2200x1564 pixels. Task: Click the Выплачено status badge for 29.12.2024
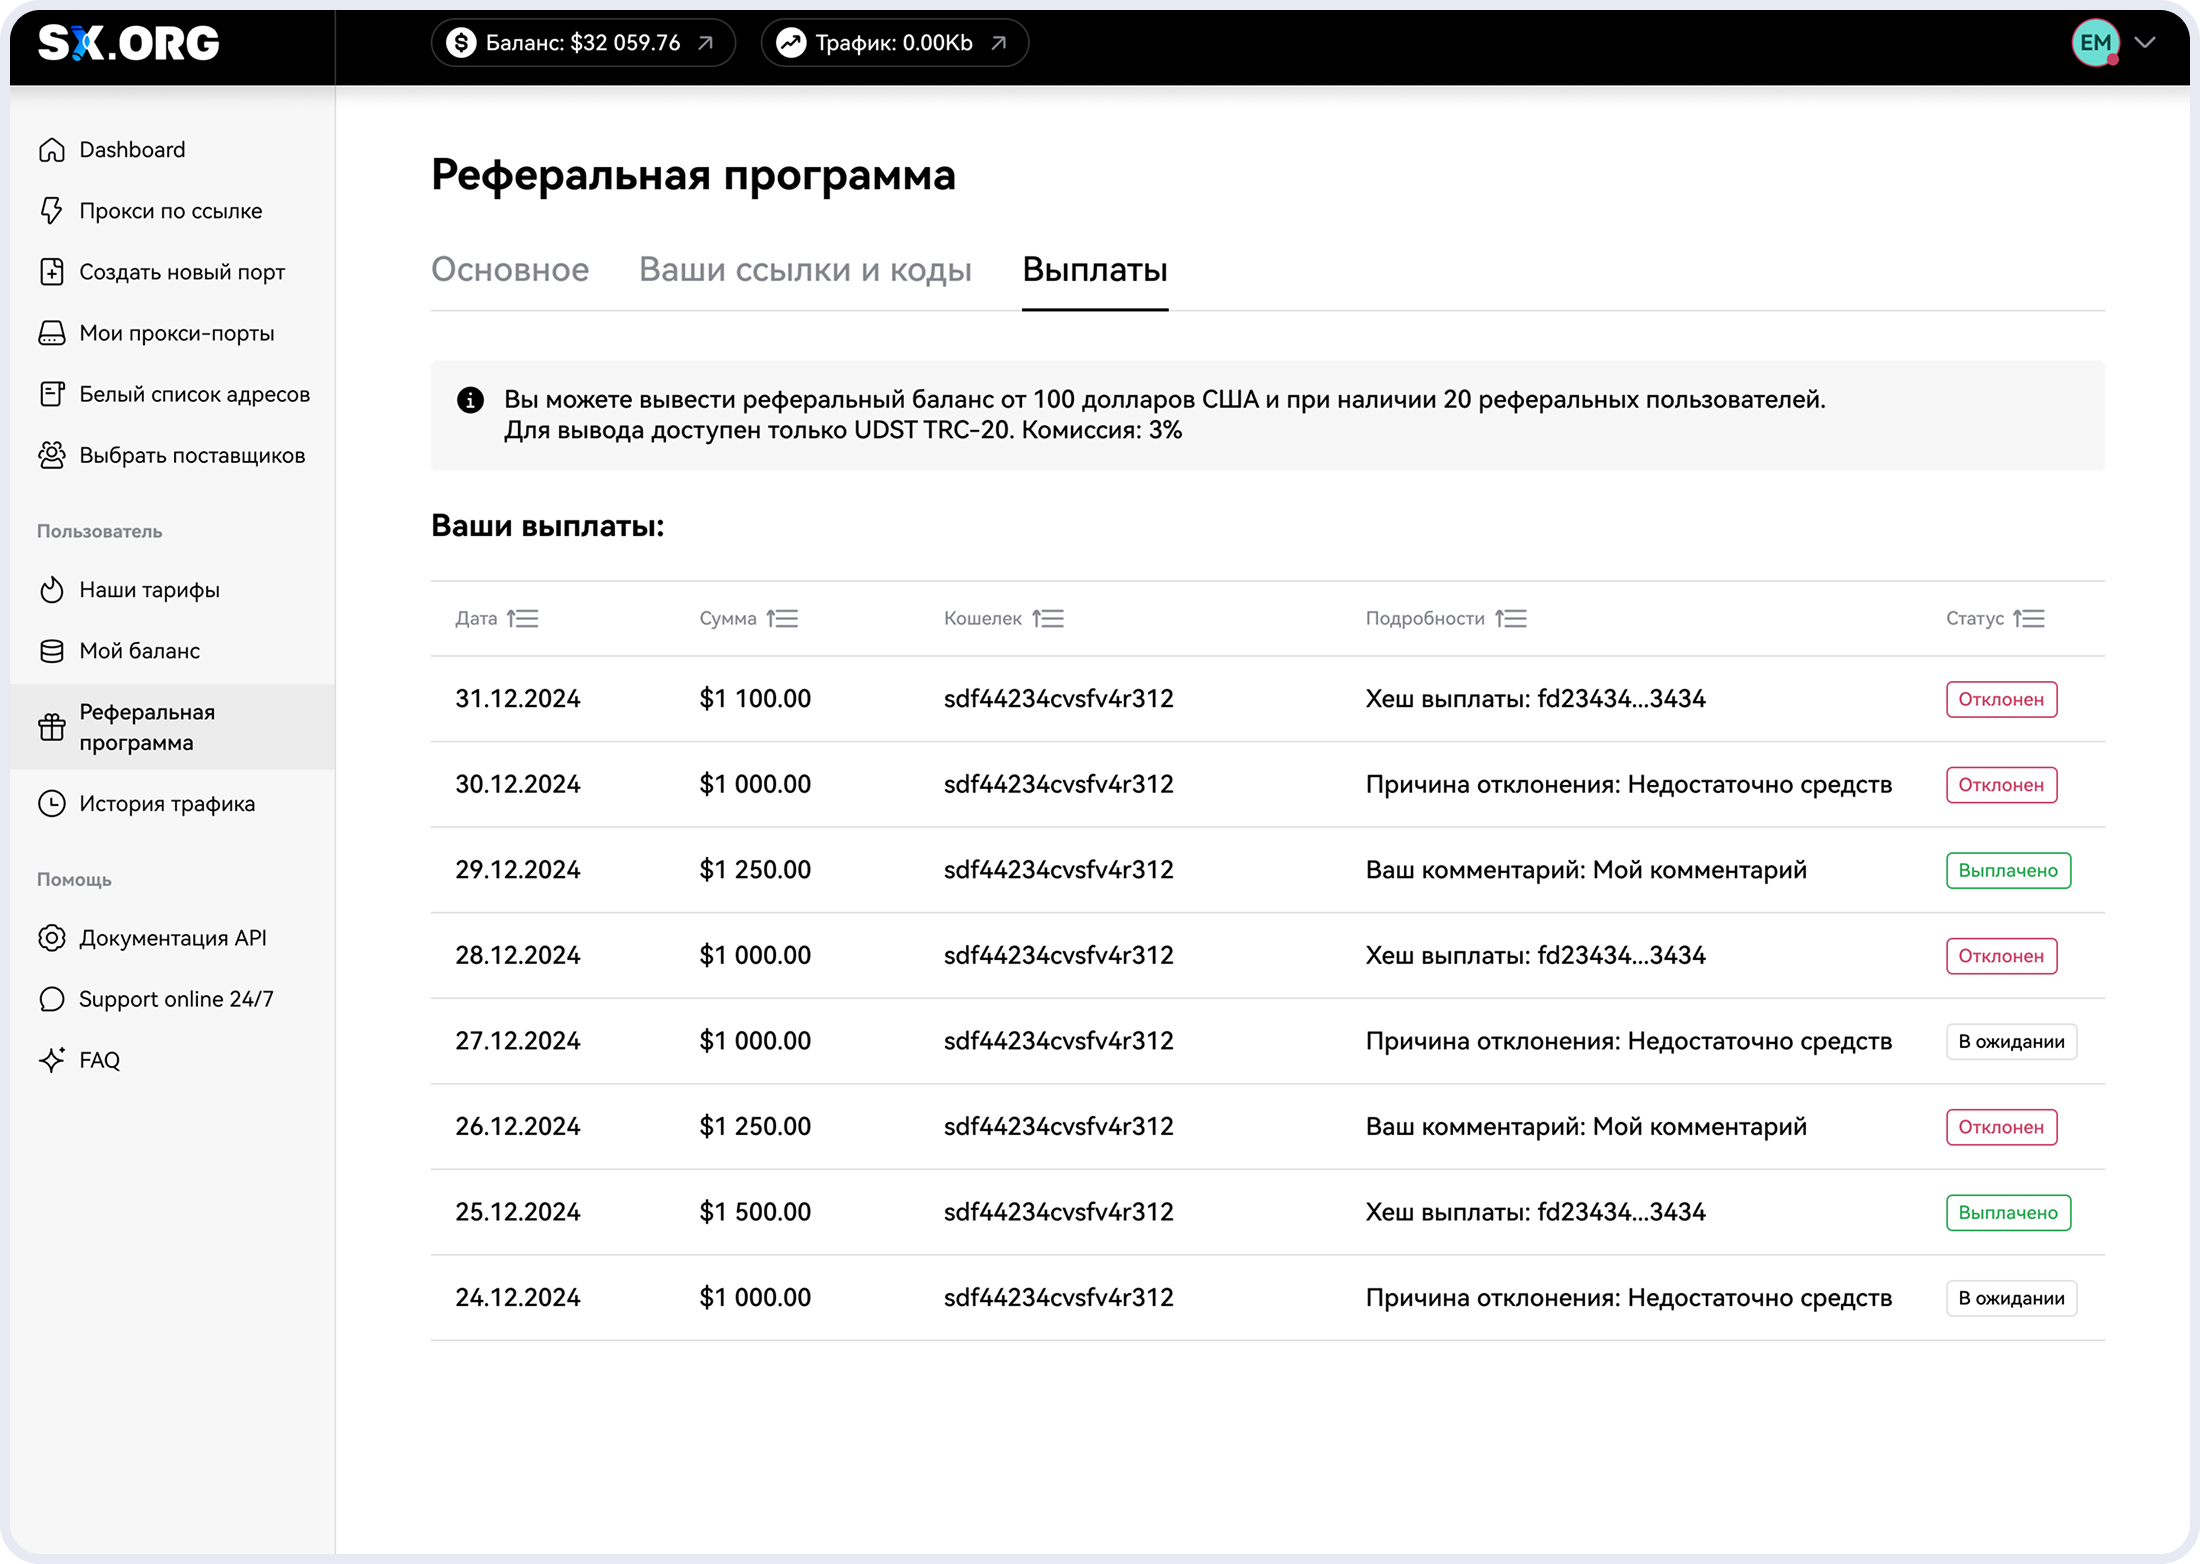2007,870
